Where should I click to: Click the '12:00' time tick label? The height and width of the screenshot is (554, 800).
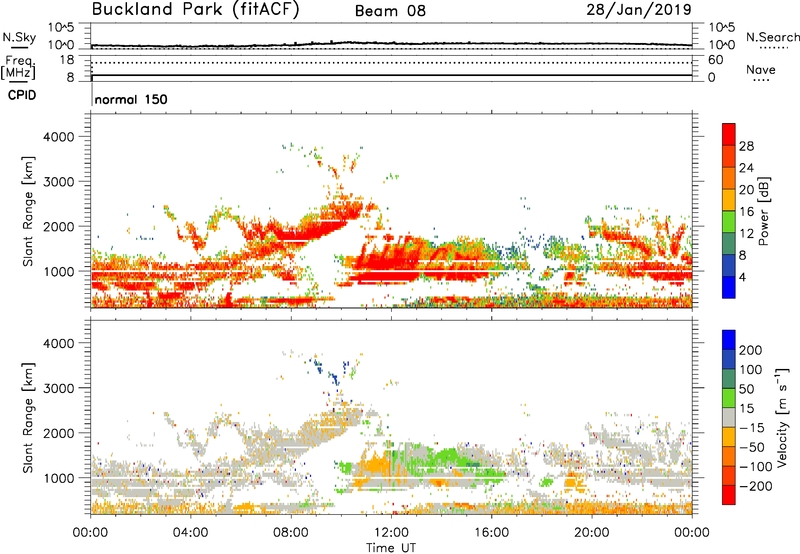(391, 533)
